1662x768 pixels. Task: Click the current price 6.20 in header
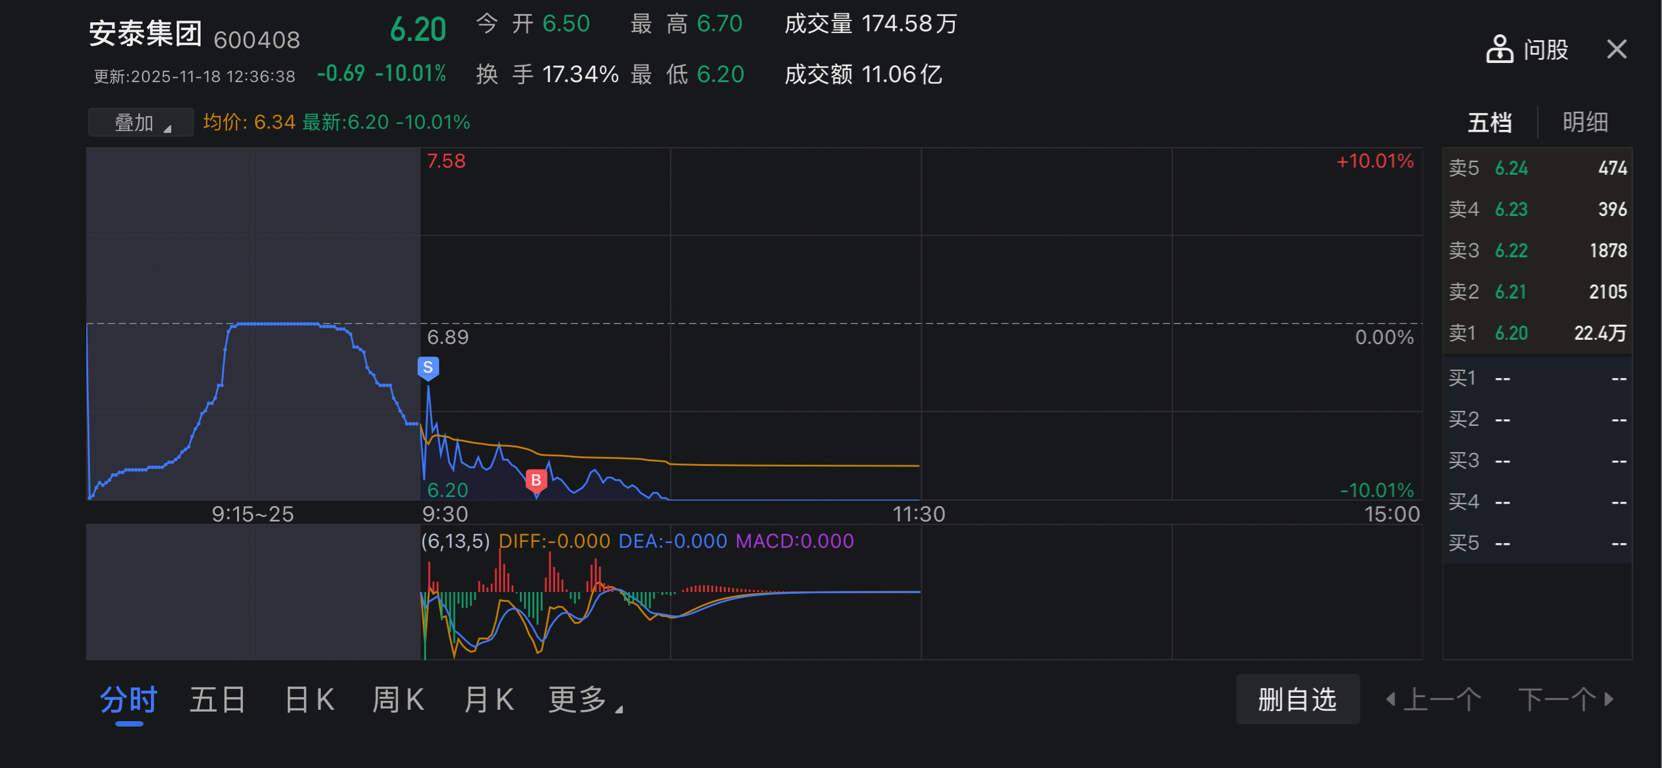pos(418,30)
